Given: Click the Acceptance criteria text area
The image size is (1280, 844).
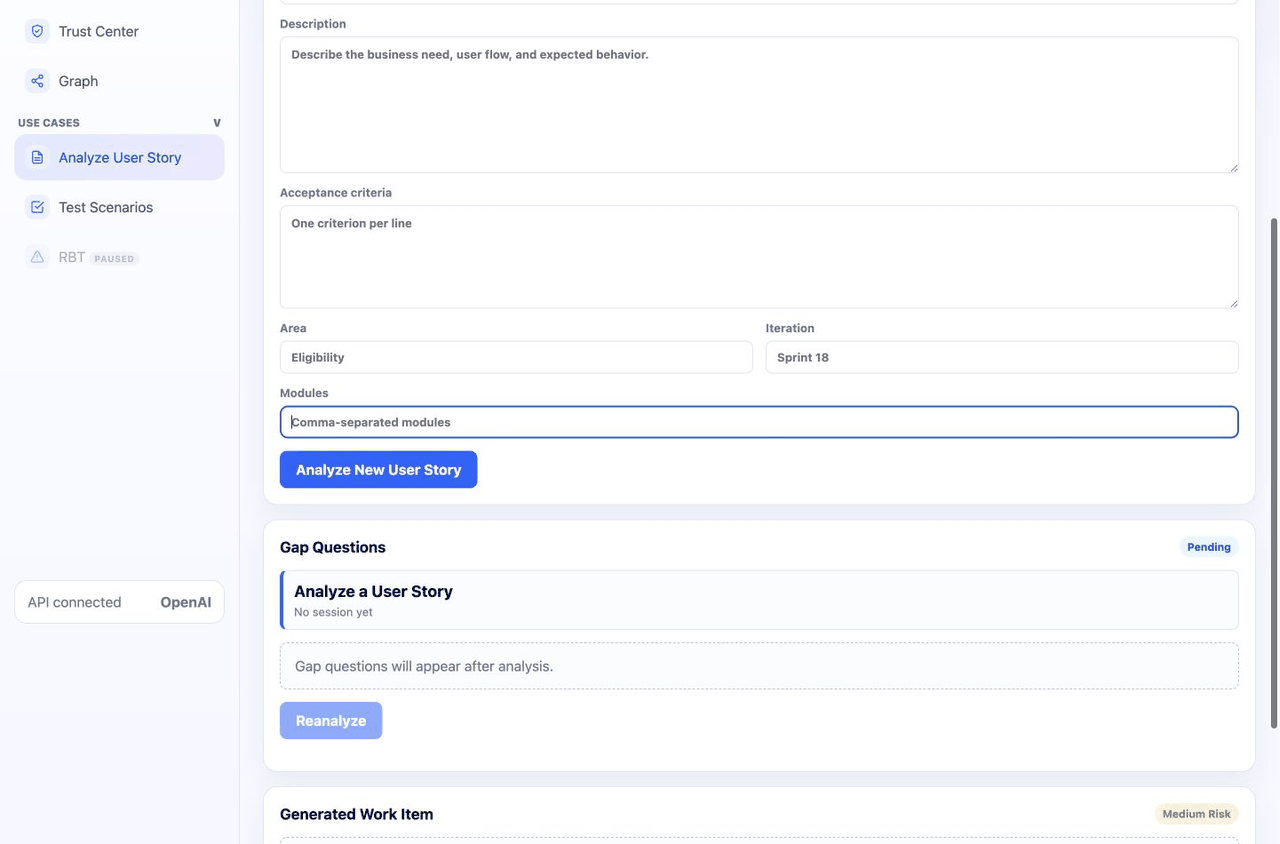Looking at the screenshot, I should pos(759,257).
